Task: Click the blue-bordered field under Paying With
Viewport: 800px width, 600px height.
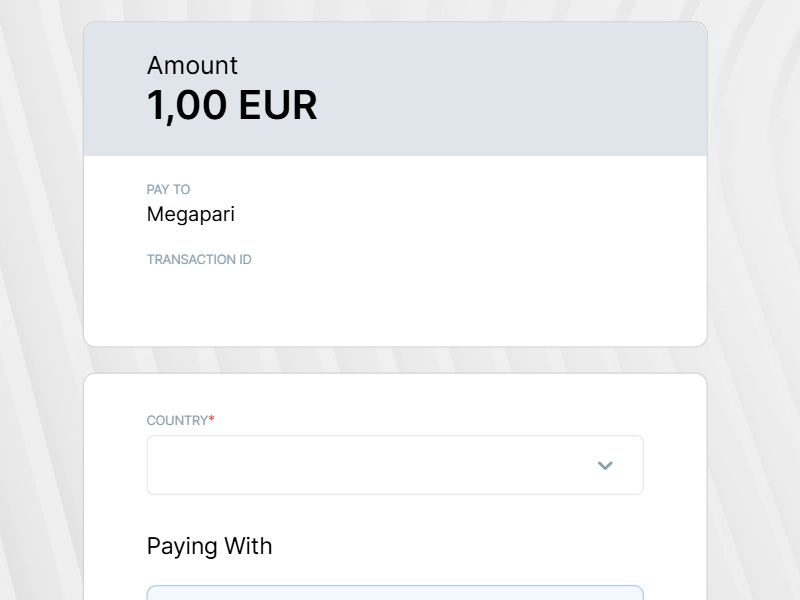Action: (395, 593)
